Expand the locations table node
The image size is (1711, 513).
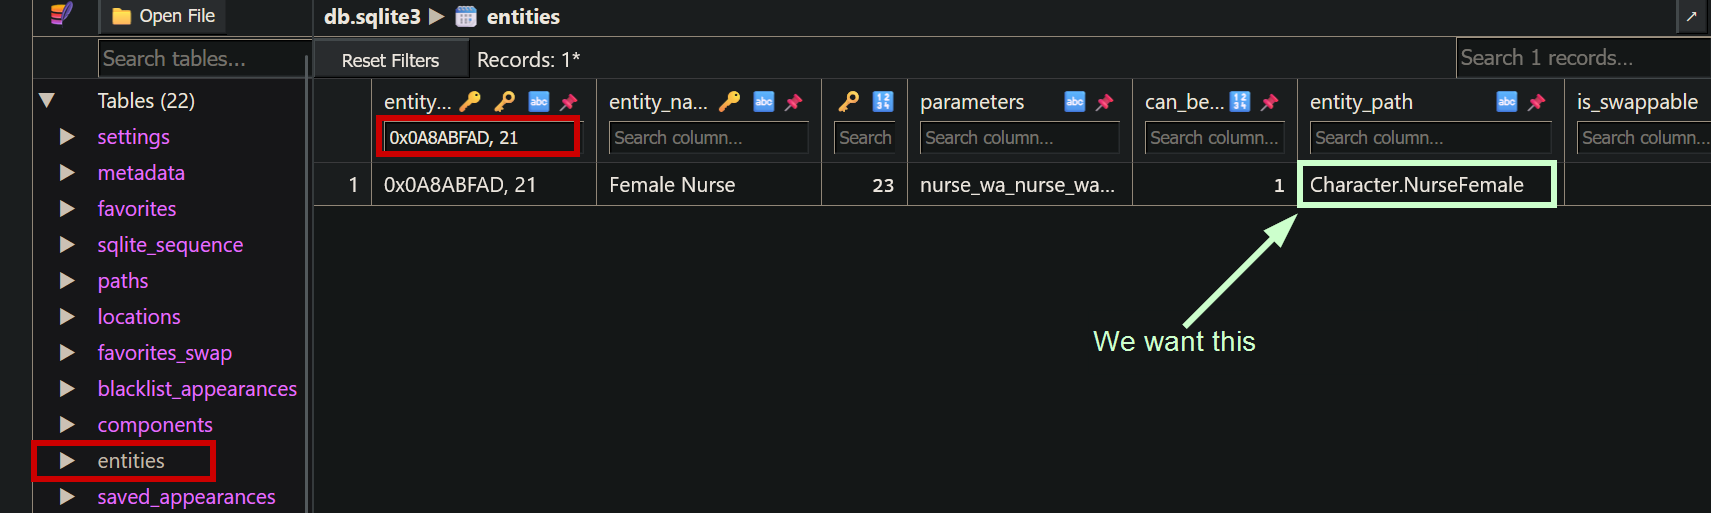(67, 317)
